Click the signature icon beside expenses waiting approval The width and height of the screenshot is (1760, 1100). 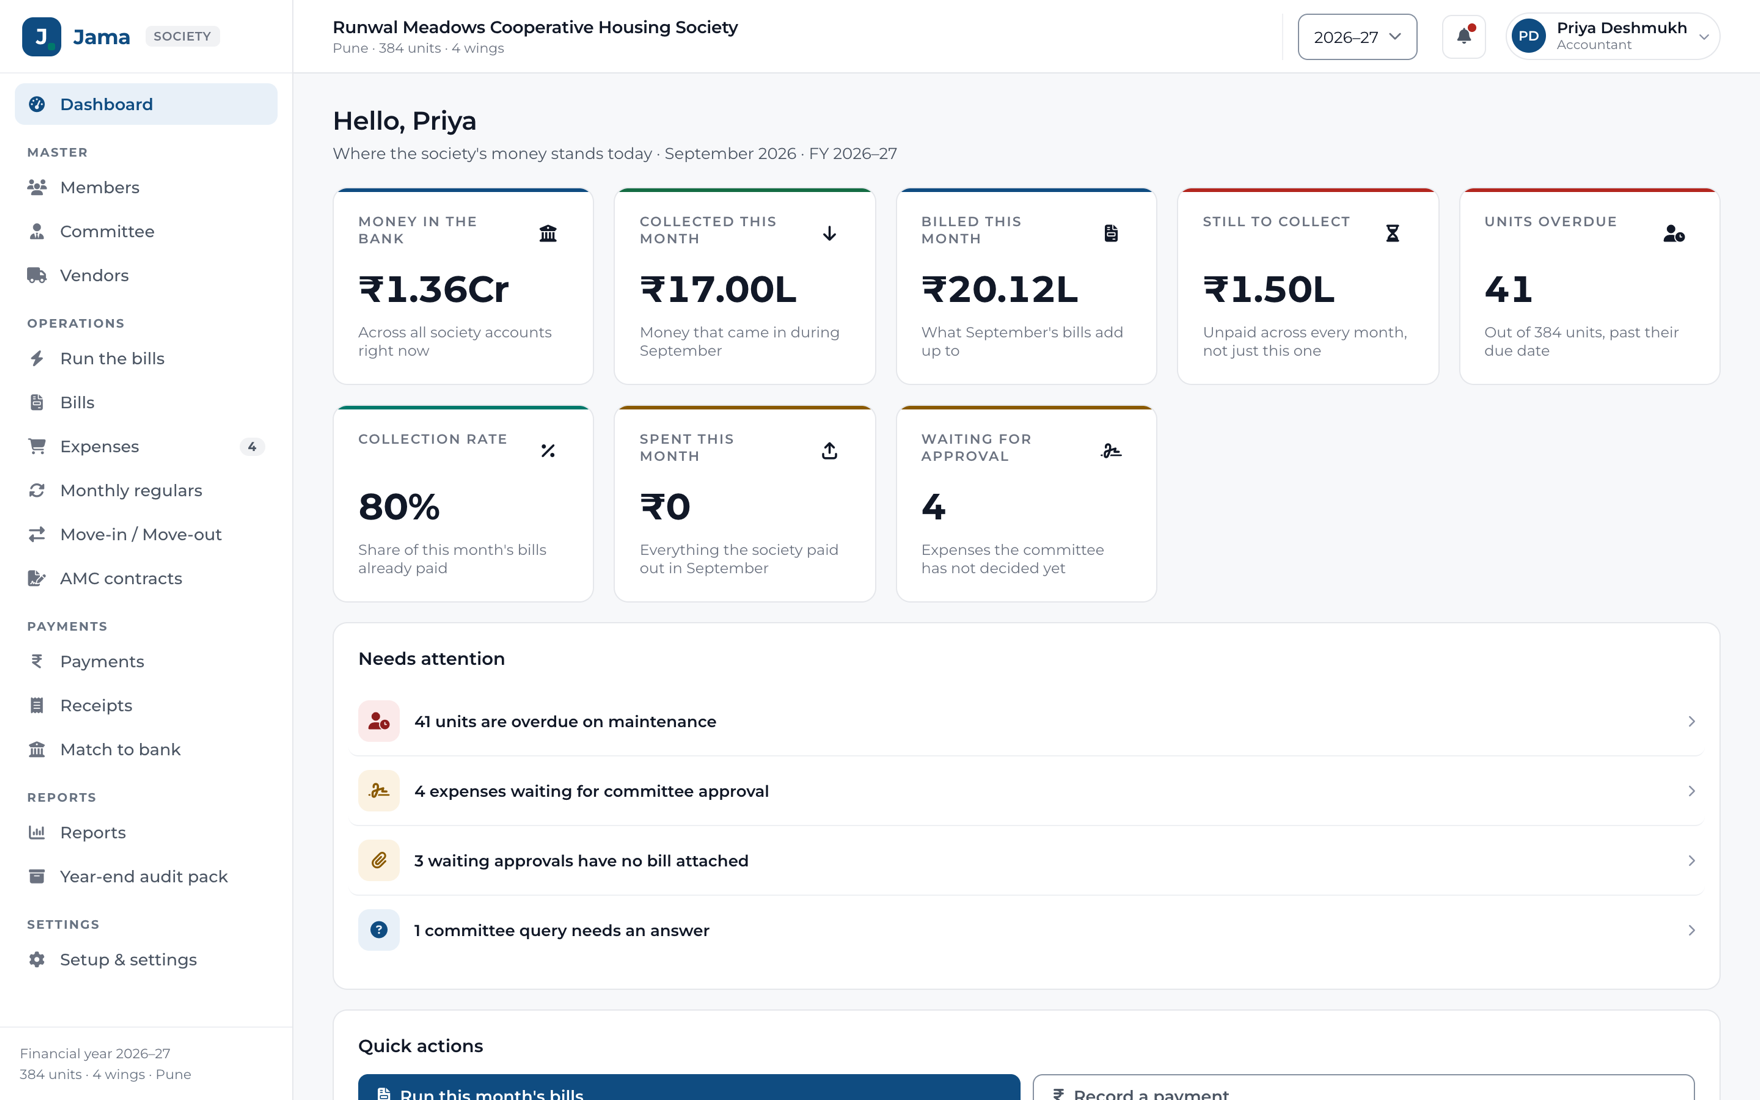[379, 791]
